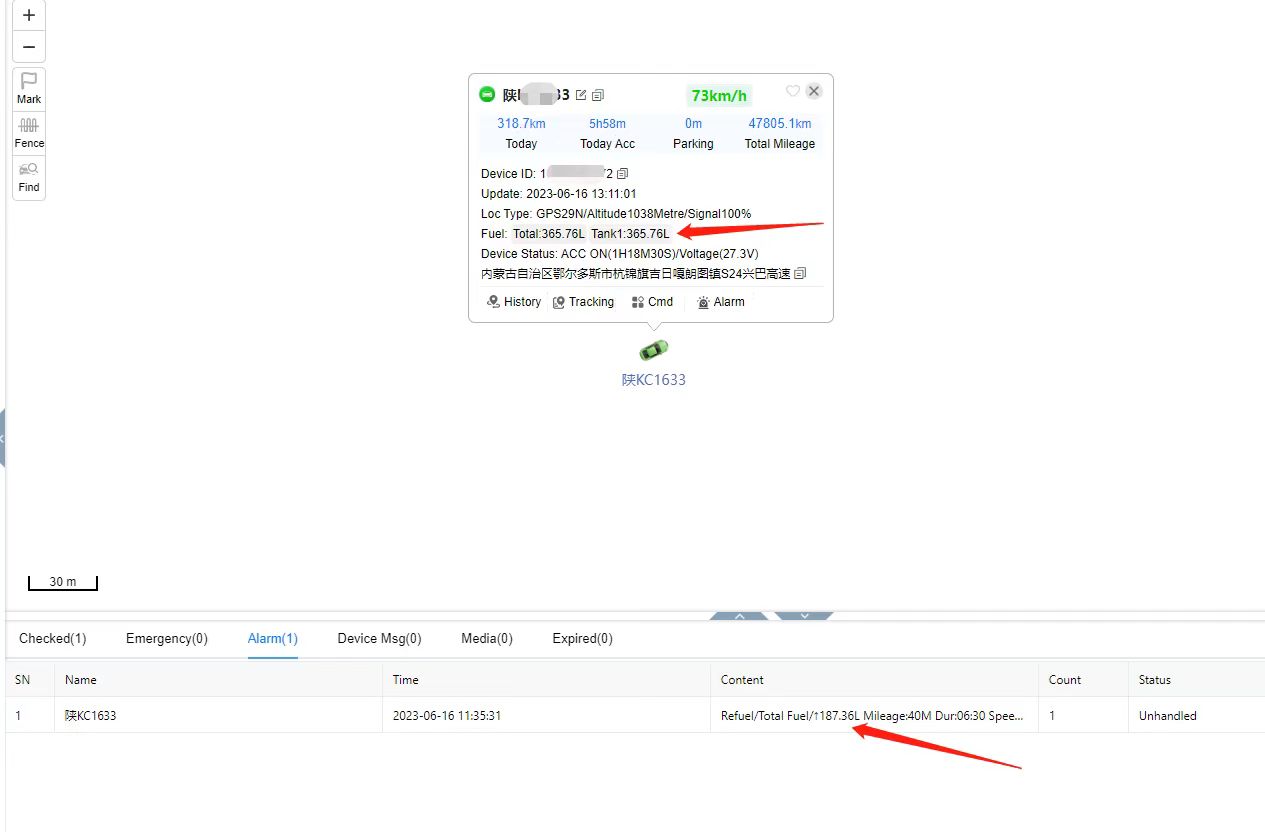The height and width of the screenshot is (832, 1265).
Task: Select the Mark flag tool
Action: [x=29, y=88]
